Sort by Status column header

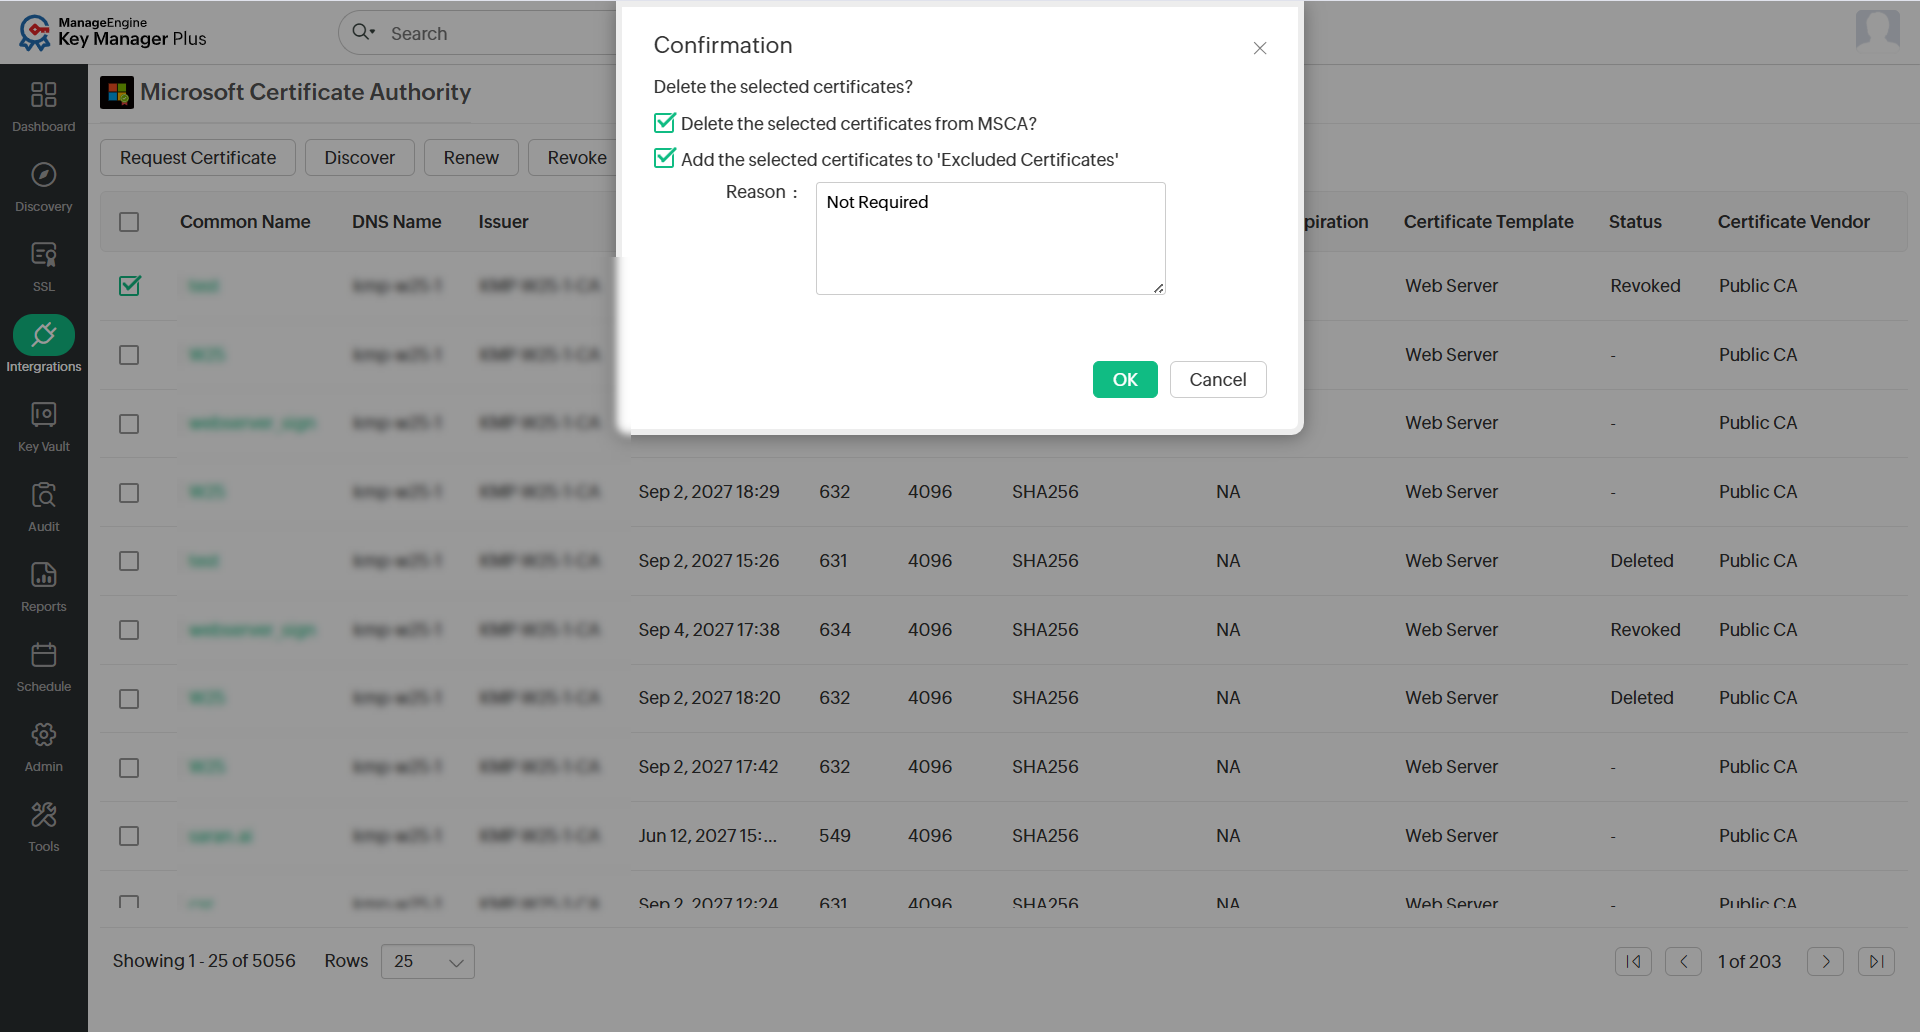click(x=1635, y=222)
